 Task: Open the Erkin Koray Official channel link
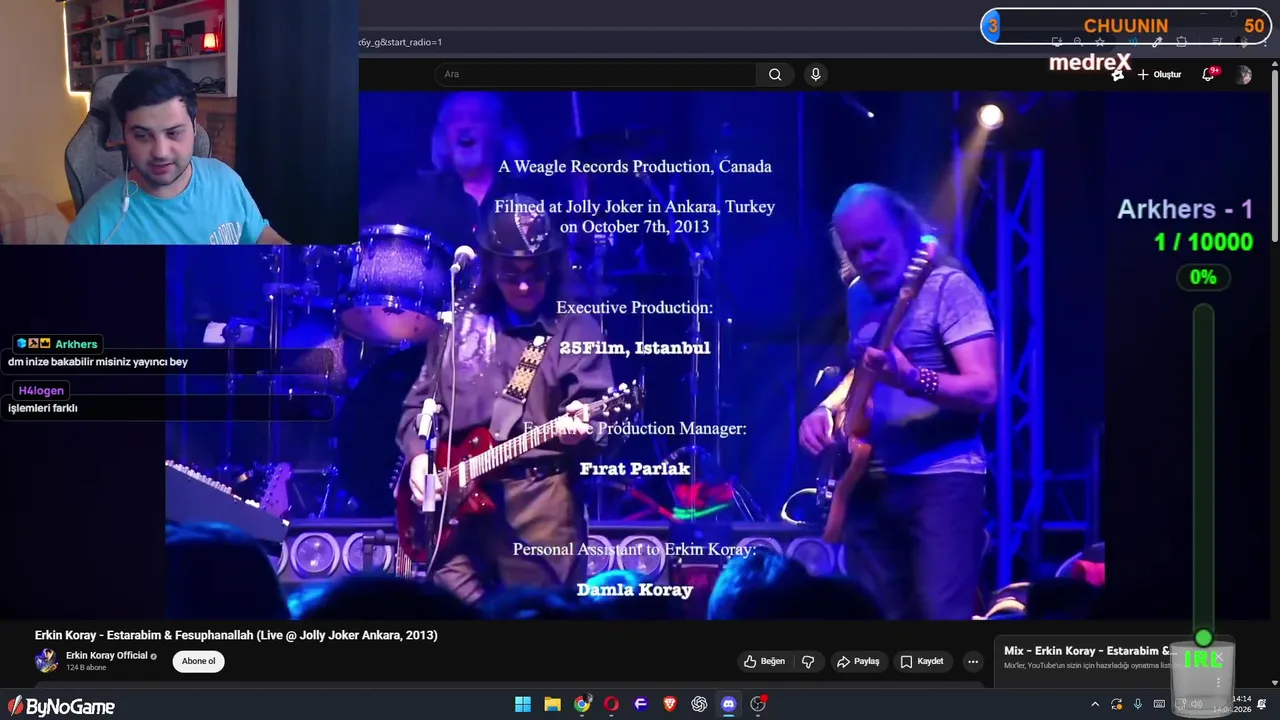click(x=107, y=655)
